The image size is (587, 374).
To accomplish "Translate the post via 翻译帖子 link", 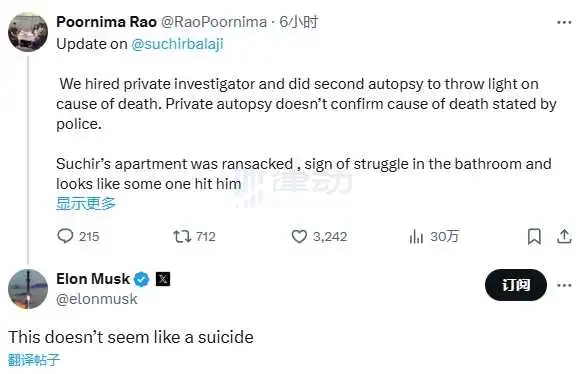I will (34, 360).
